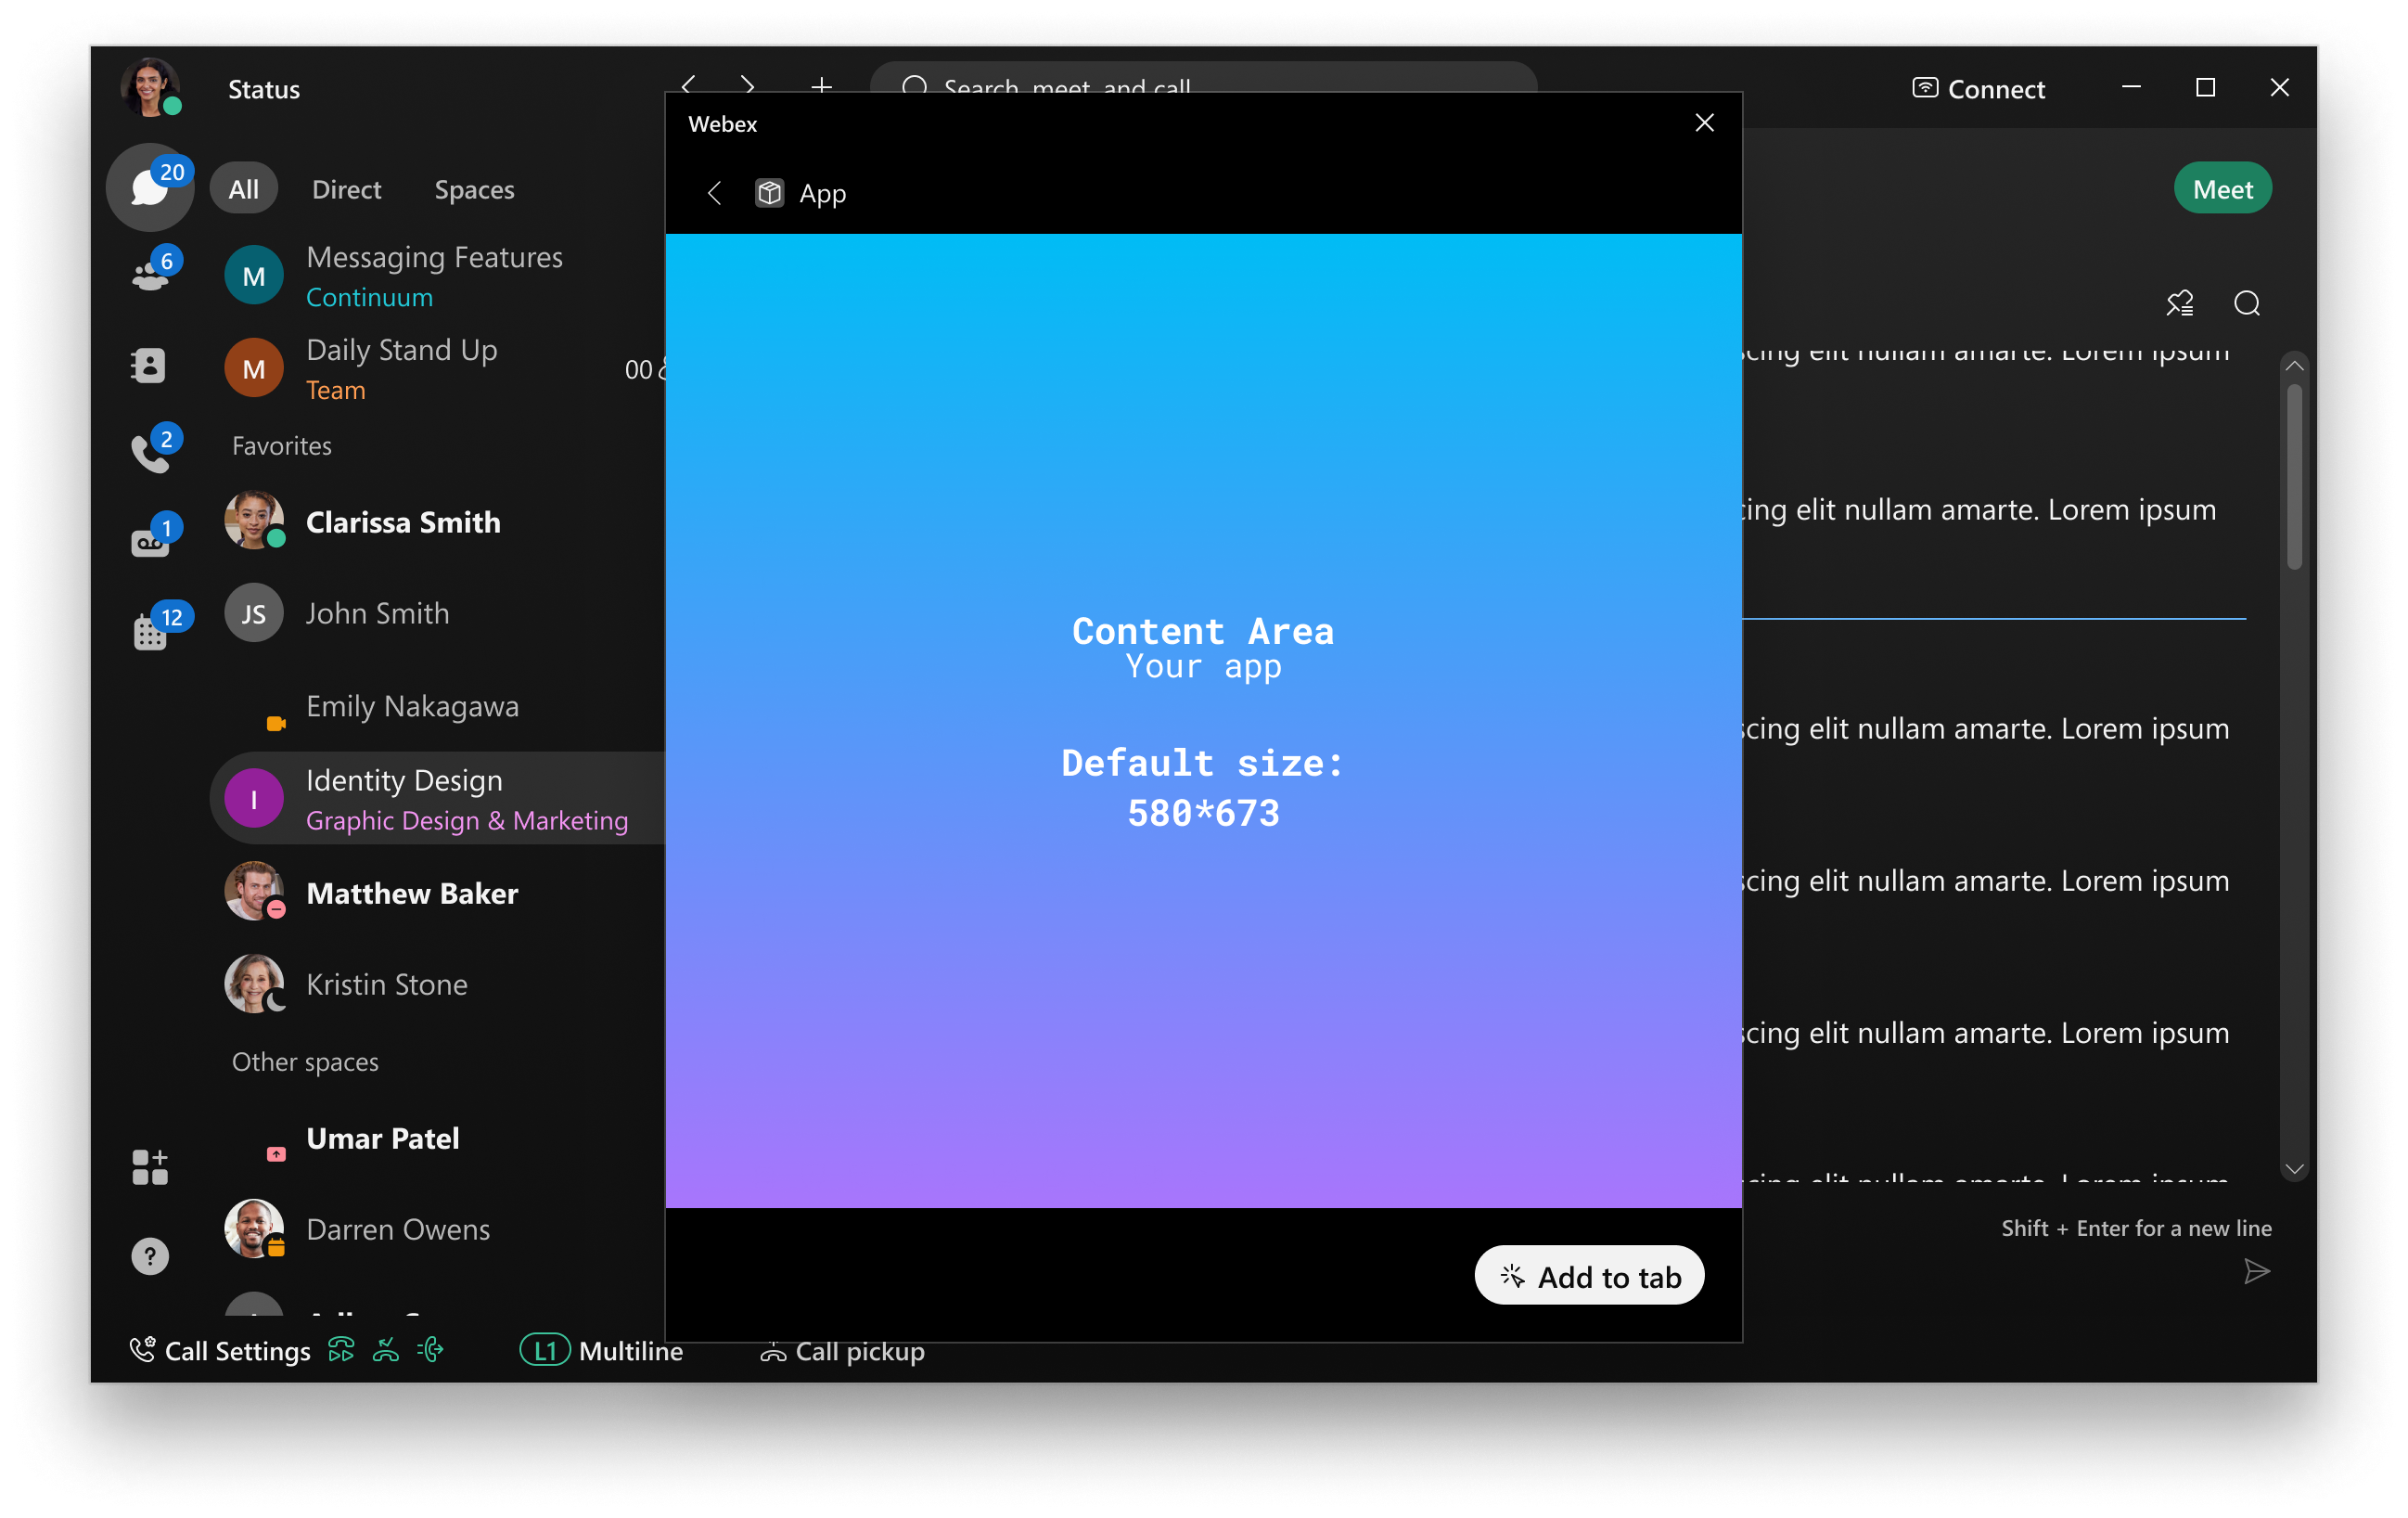Toggle the voicemail icon in sidebar
The height and width of the screenshot is (1518, 2408).
[x=148, y=539]
